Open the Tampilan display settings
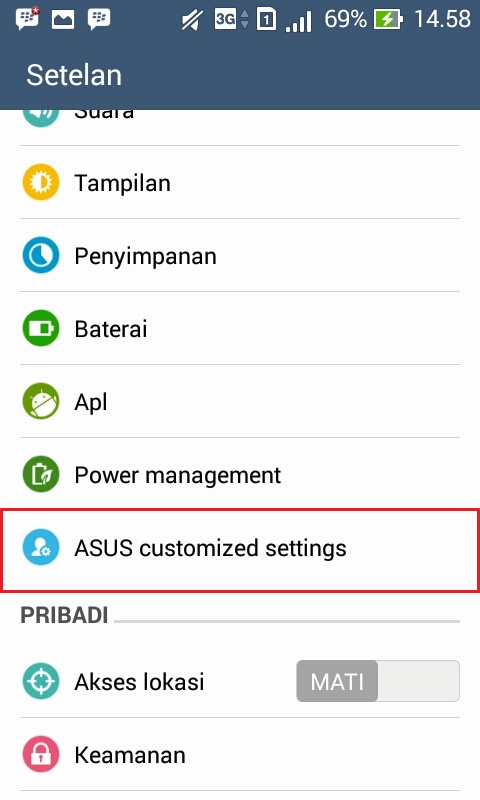This screenshot has height=800, width=480. 240,182
